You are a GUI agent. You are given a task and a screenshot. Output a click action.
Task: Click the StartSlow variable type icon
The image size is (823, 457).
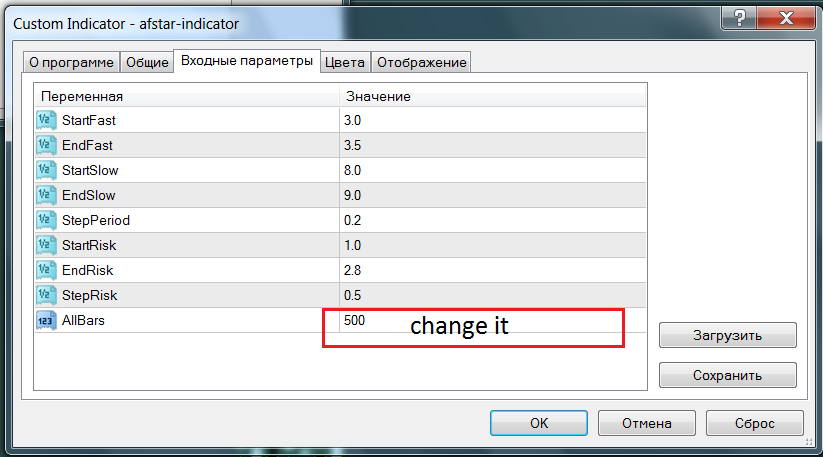point(46,170)
